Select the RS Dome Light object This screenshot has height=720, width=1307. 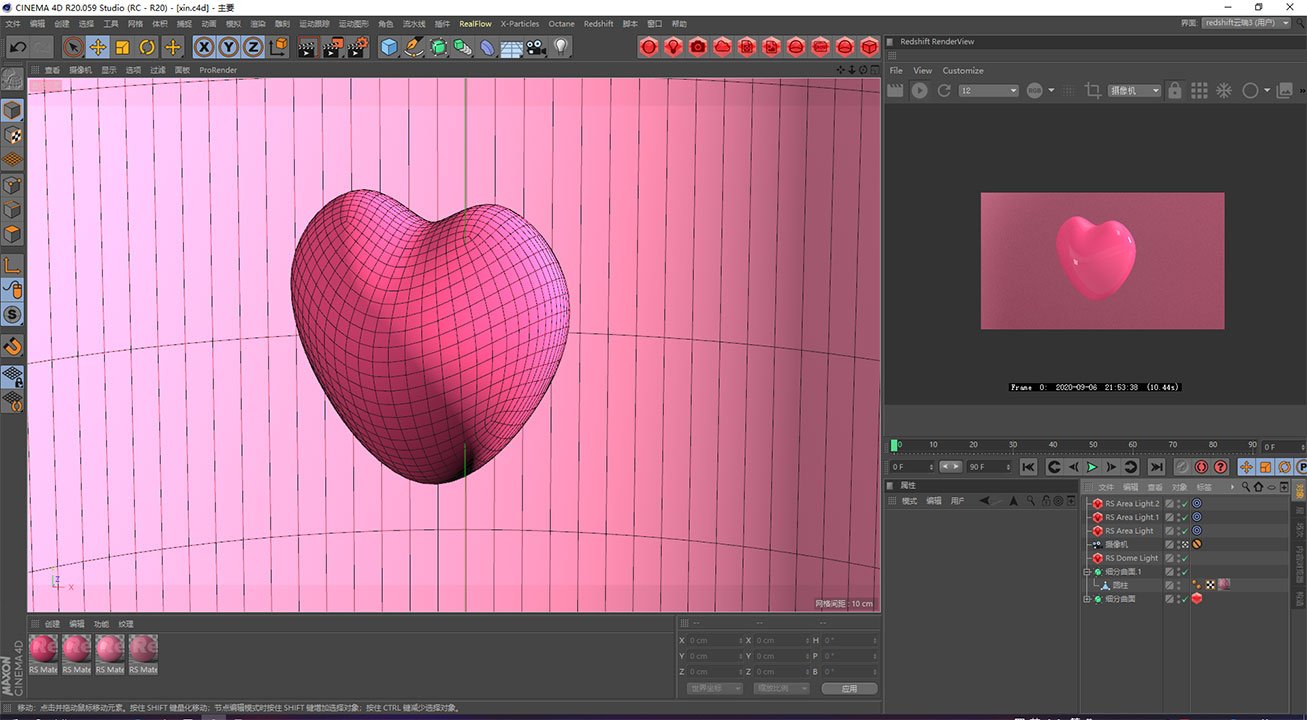tap(1131, 558)
